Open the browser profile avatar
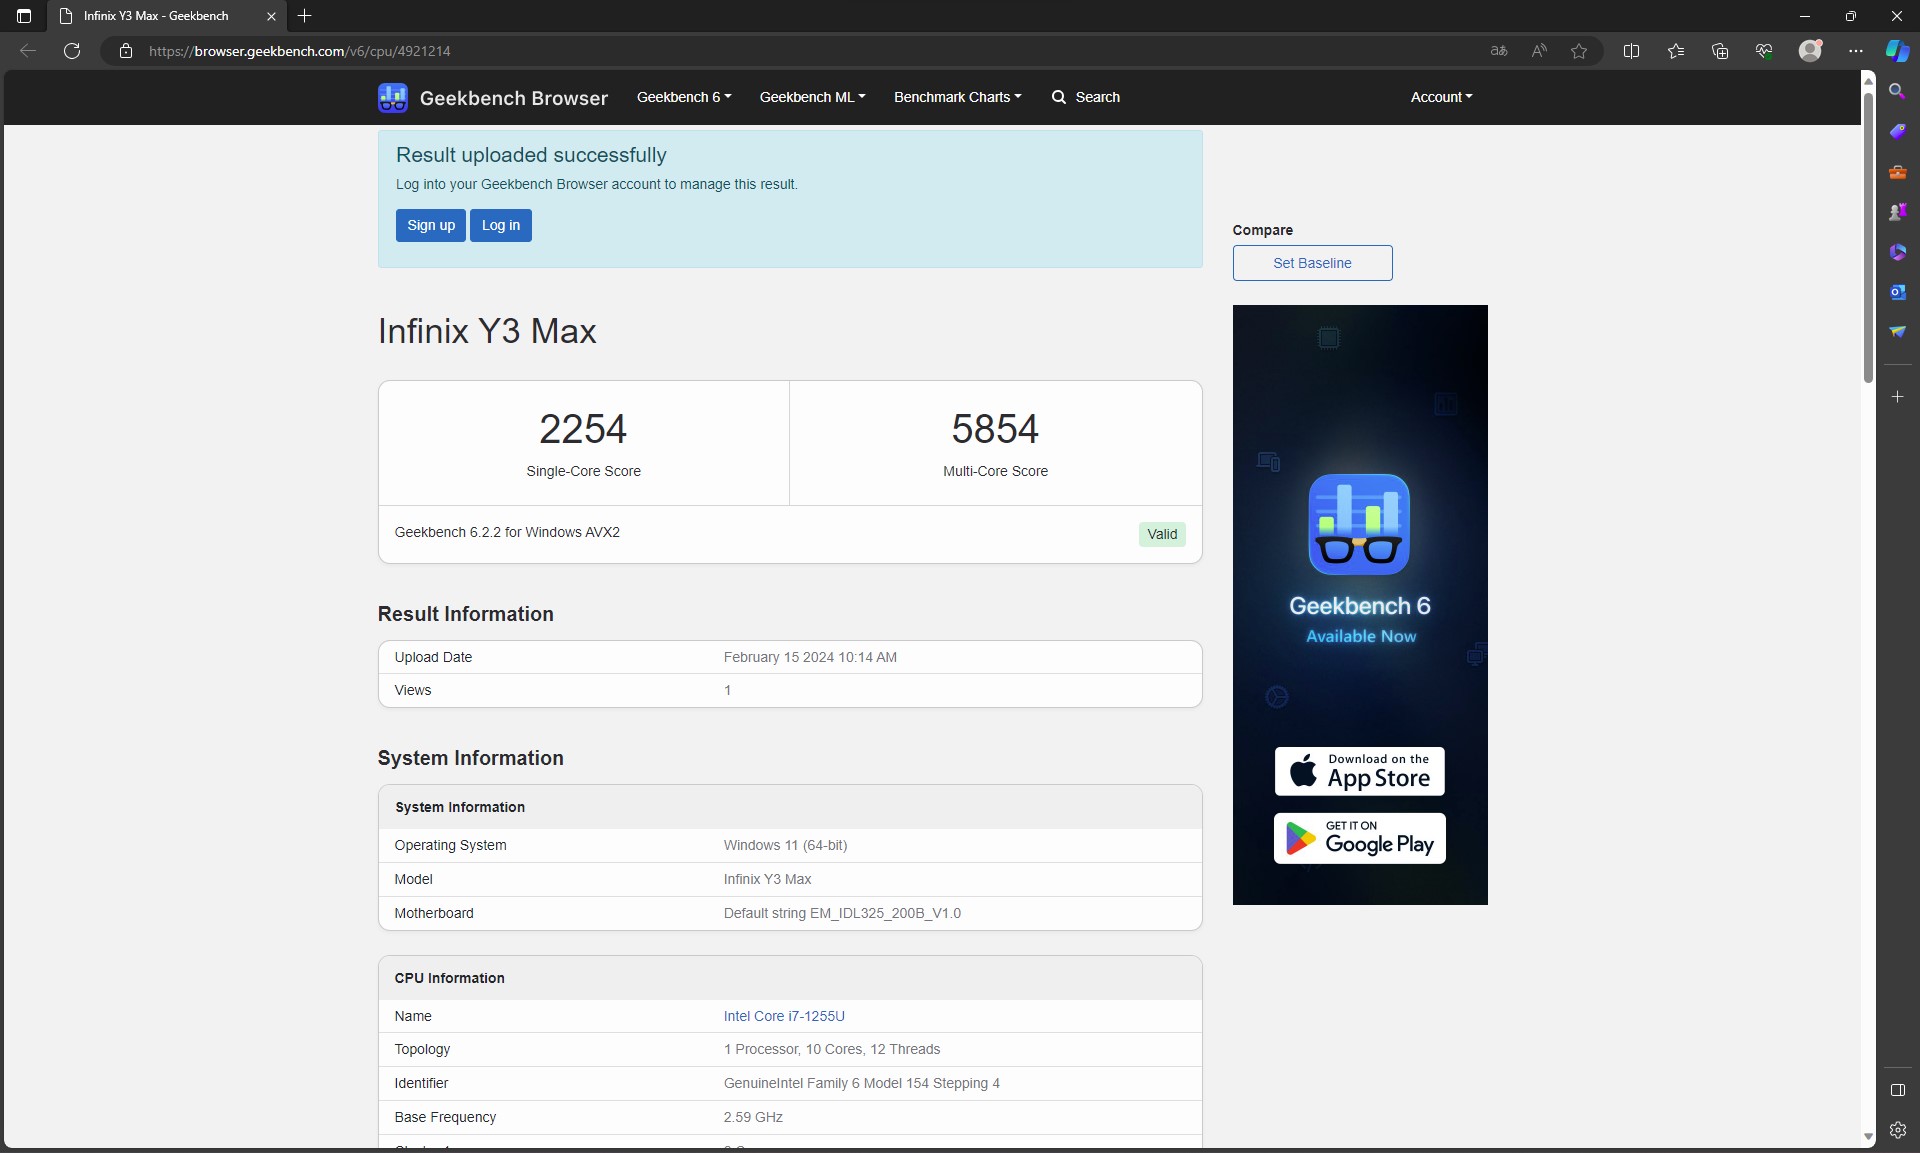This screenshot has width=1920, height=1153. (1810, 51)
